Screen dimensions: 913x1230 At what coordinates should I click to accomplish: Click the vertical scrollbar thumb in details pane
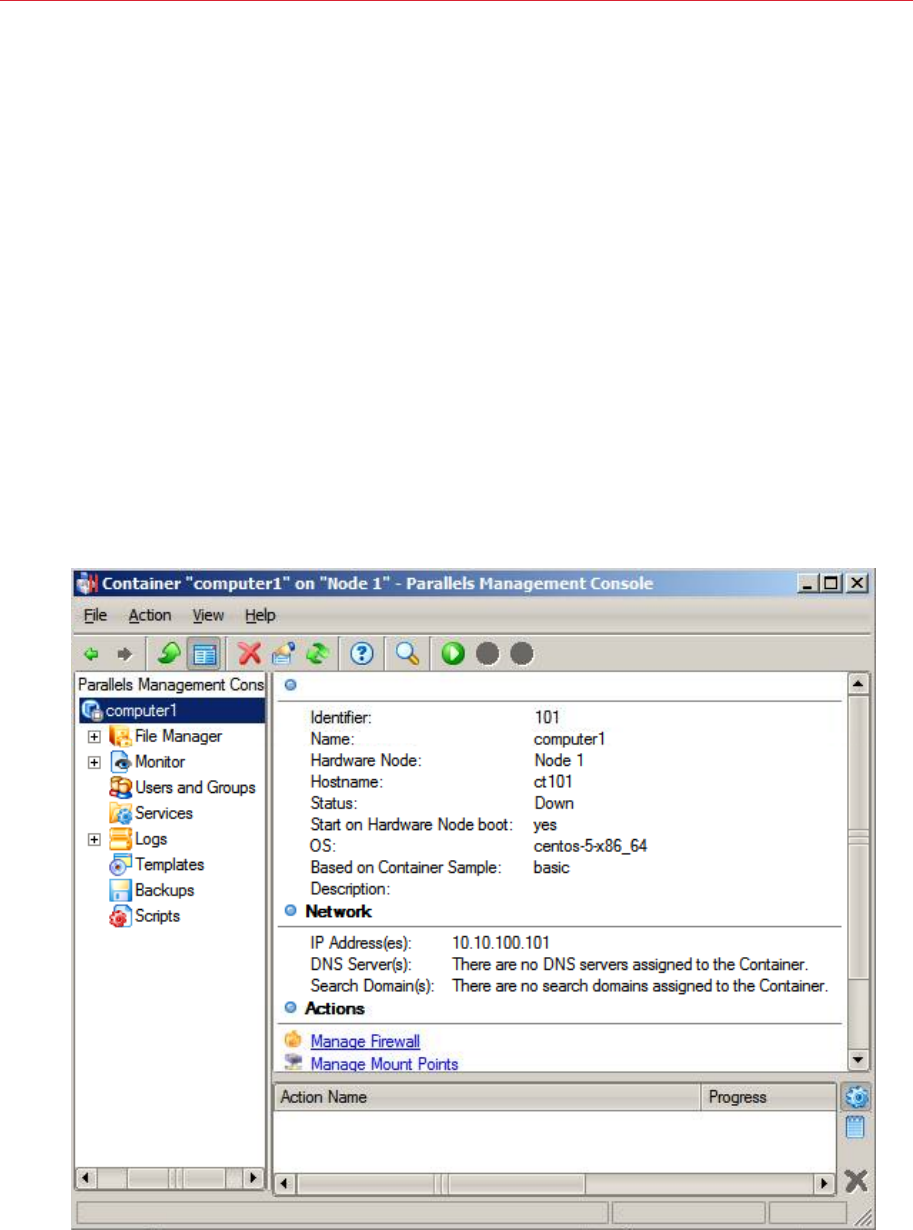click(x=858, y=837)
